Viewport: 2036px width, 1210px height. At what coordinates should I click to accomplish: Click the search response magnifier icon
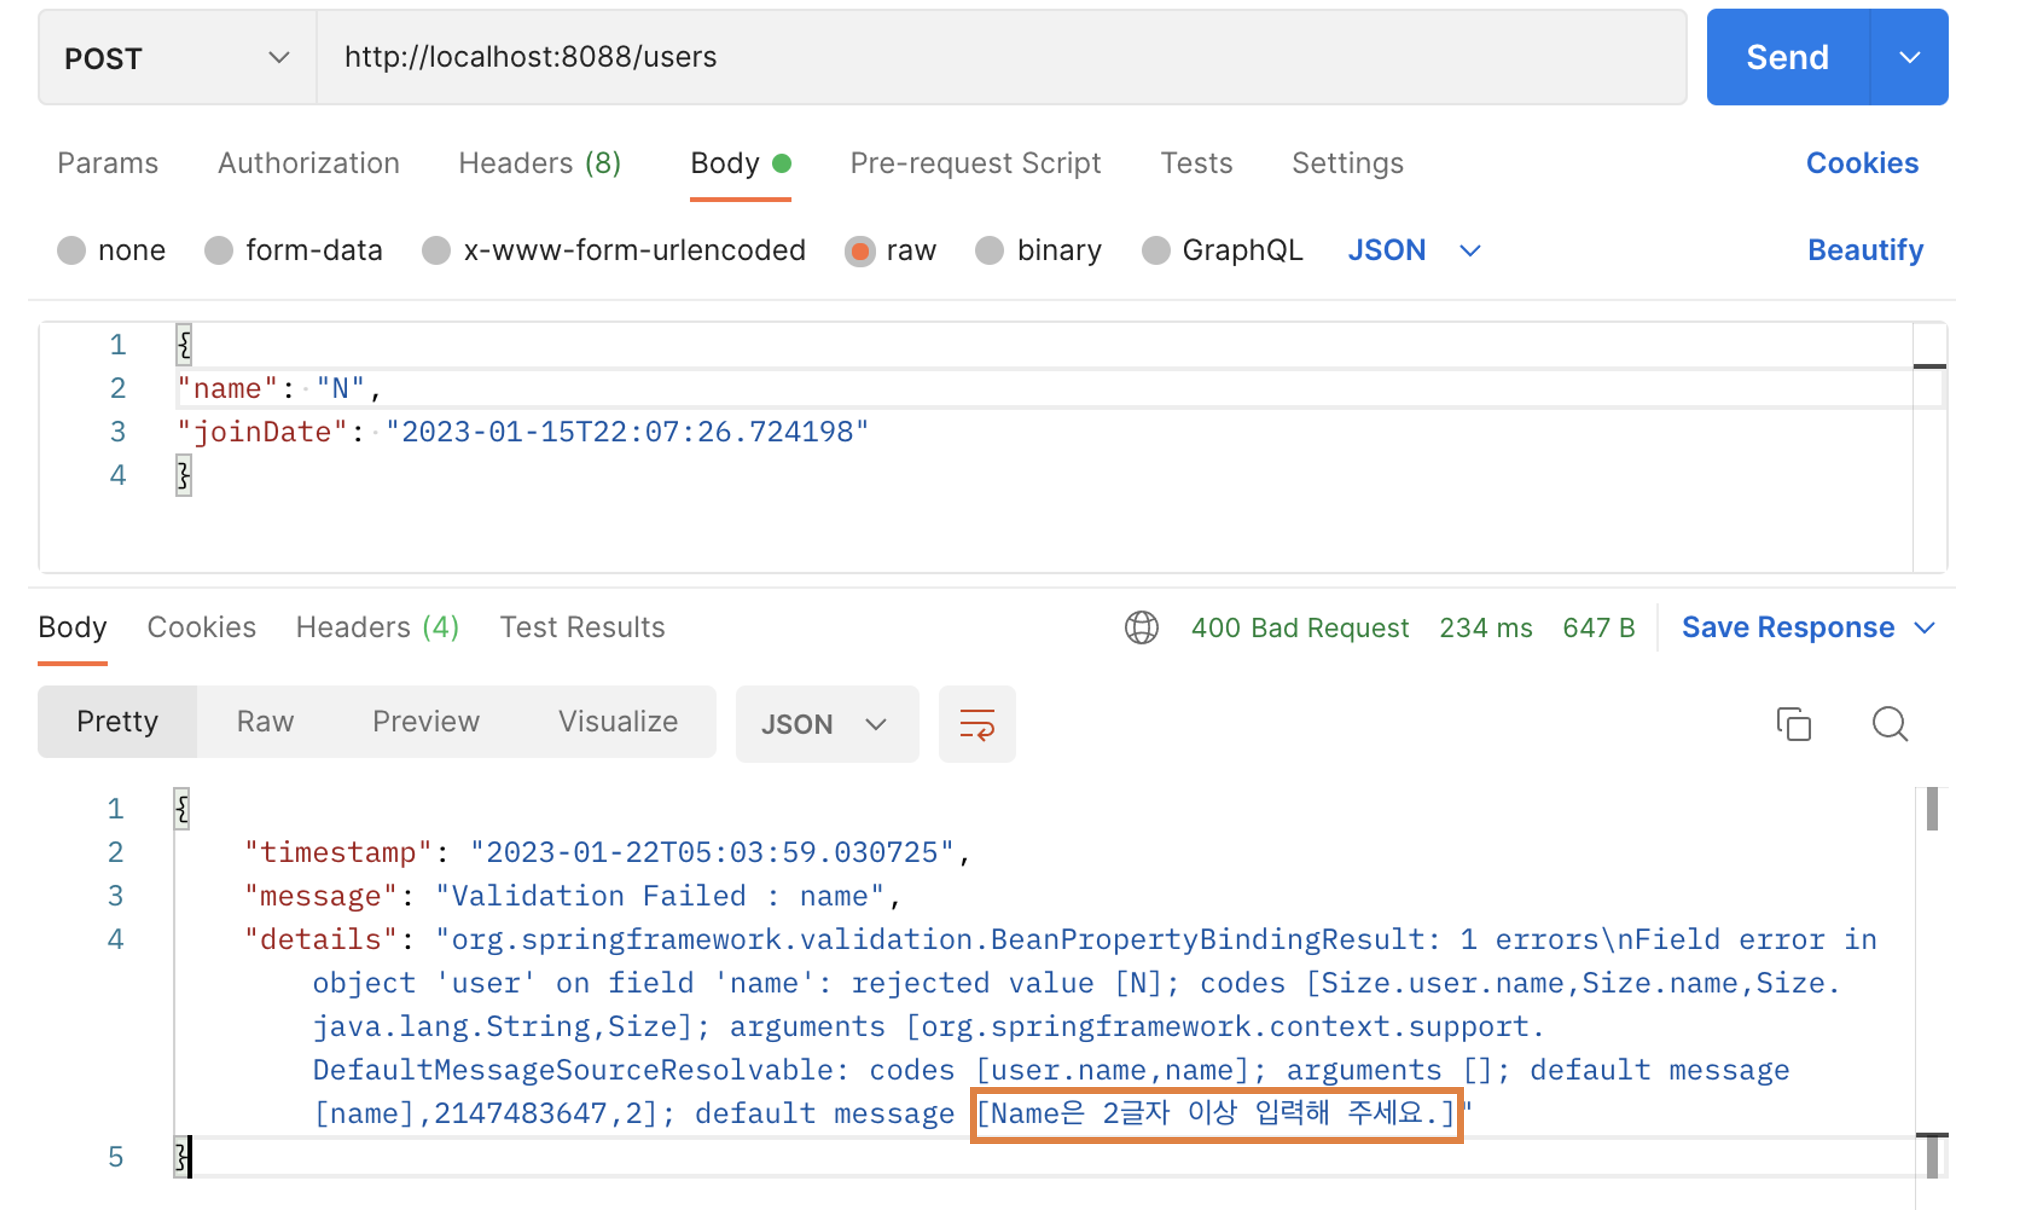pos(1889,724)
